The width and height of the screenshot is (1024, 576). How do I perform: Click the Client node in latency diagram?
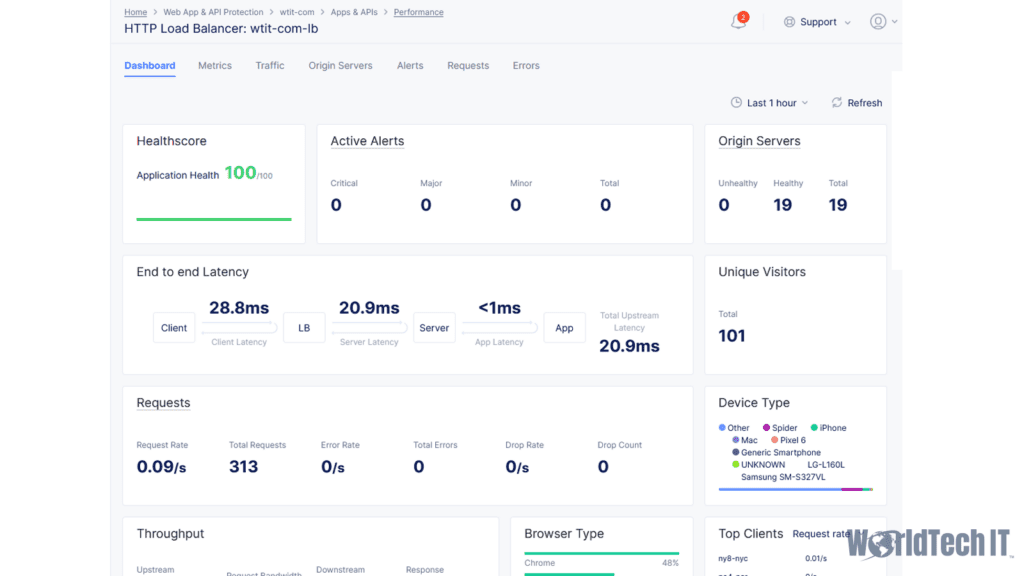174,328
